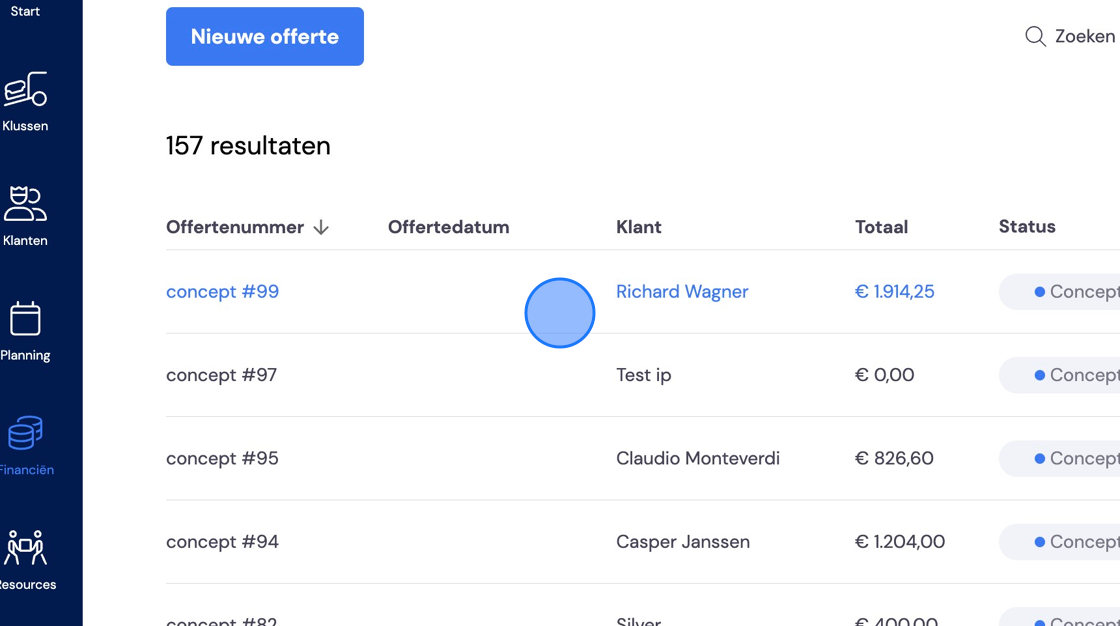Click the Nieuwe offerte button
Image resolution: width=1120 pixels, height=626 pixels.
tap(265, 36)
